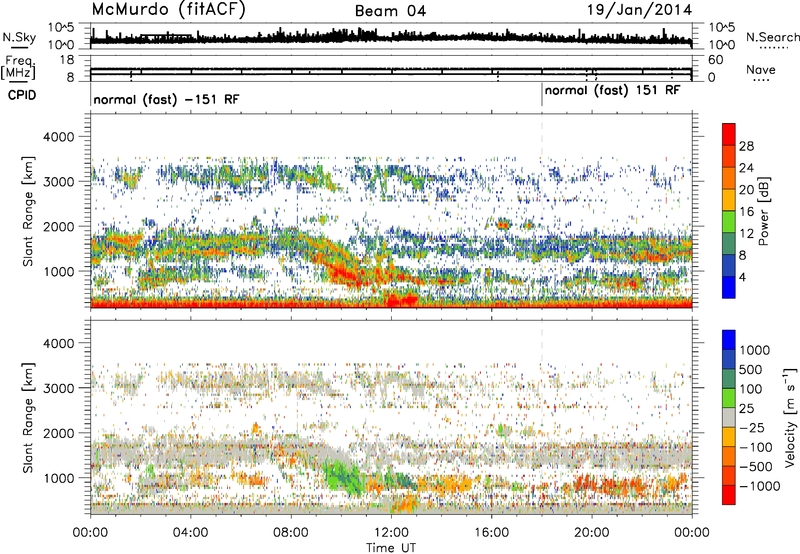Click the Power [dB] colorbar title
This screenshot has height=554, width=800.
(764, 211)
